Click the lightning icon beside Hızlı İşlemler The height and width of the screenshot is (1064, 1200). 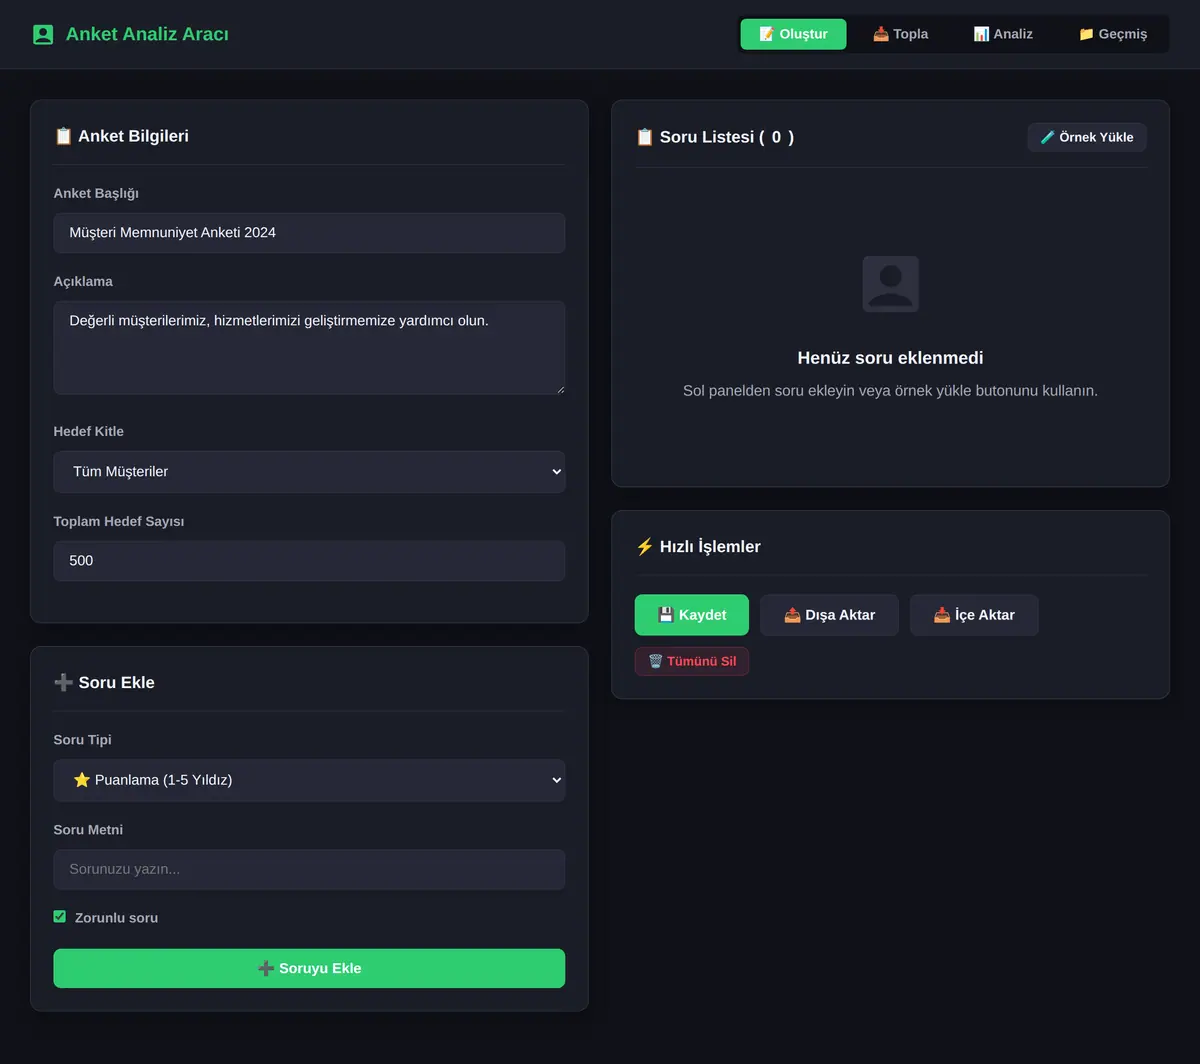pyautogui.click(x=645, y=547)
